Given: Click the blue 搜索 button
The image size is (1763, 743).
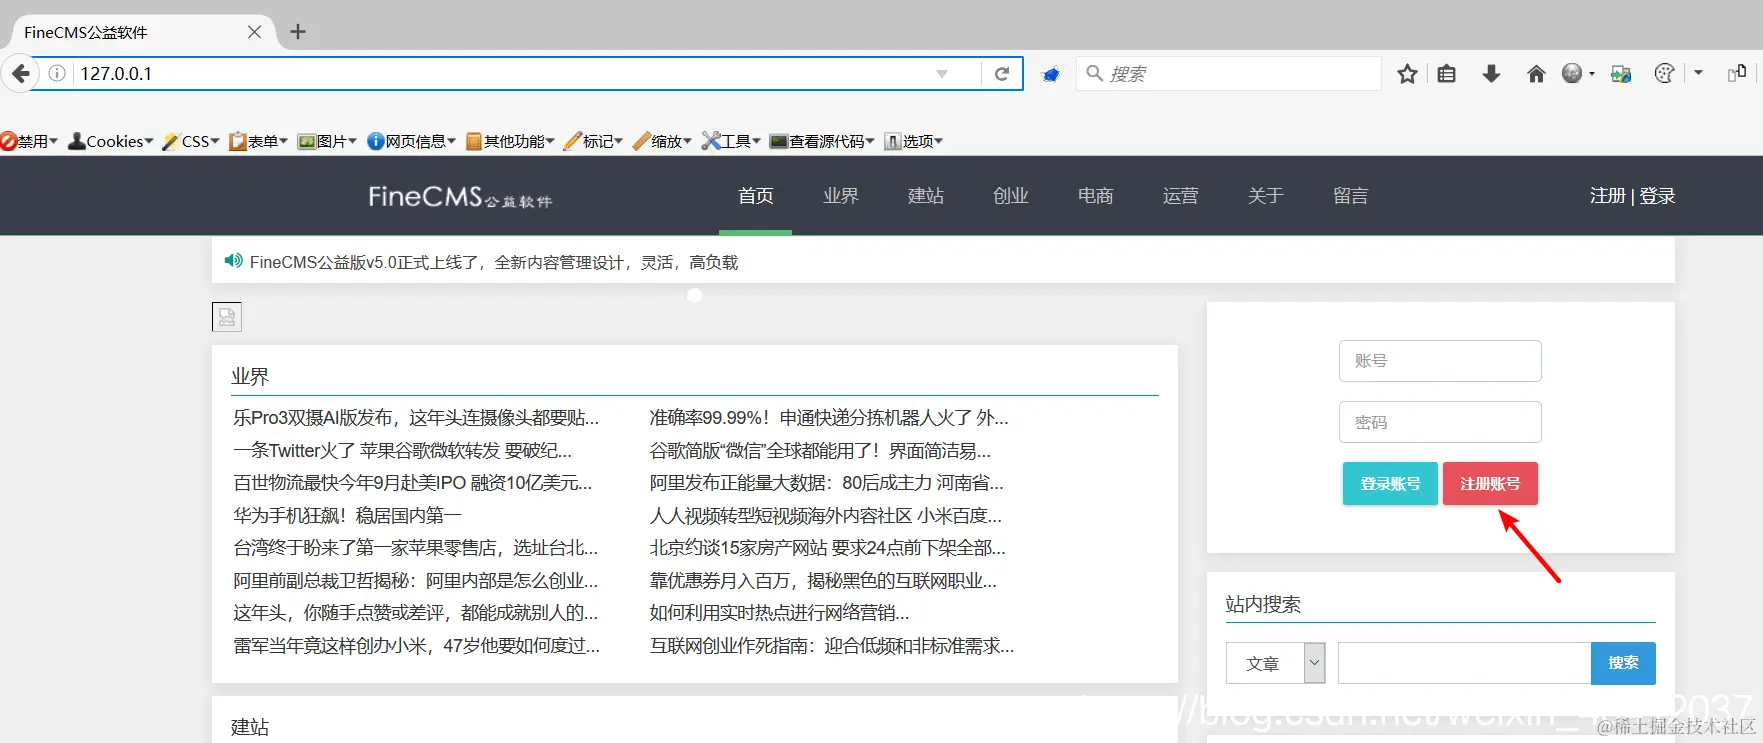Looking at the screenshot, I should click(x=1623, y=663).
